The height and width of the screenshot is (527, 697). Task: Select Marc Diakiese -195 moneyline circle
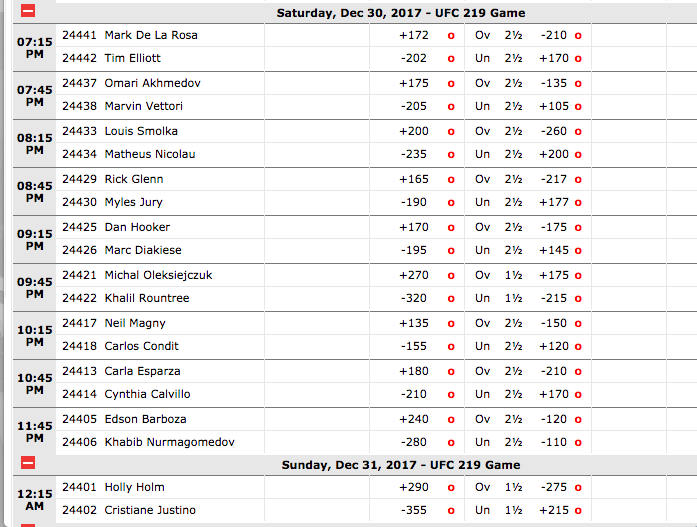pyautogui.click(x=451, y=251)
